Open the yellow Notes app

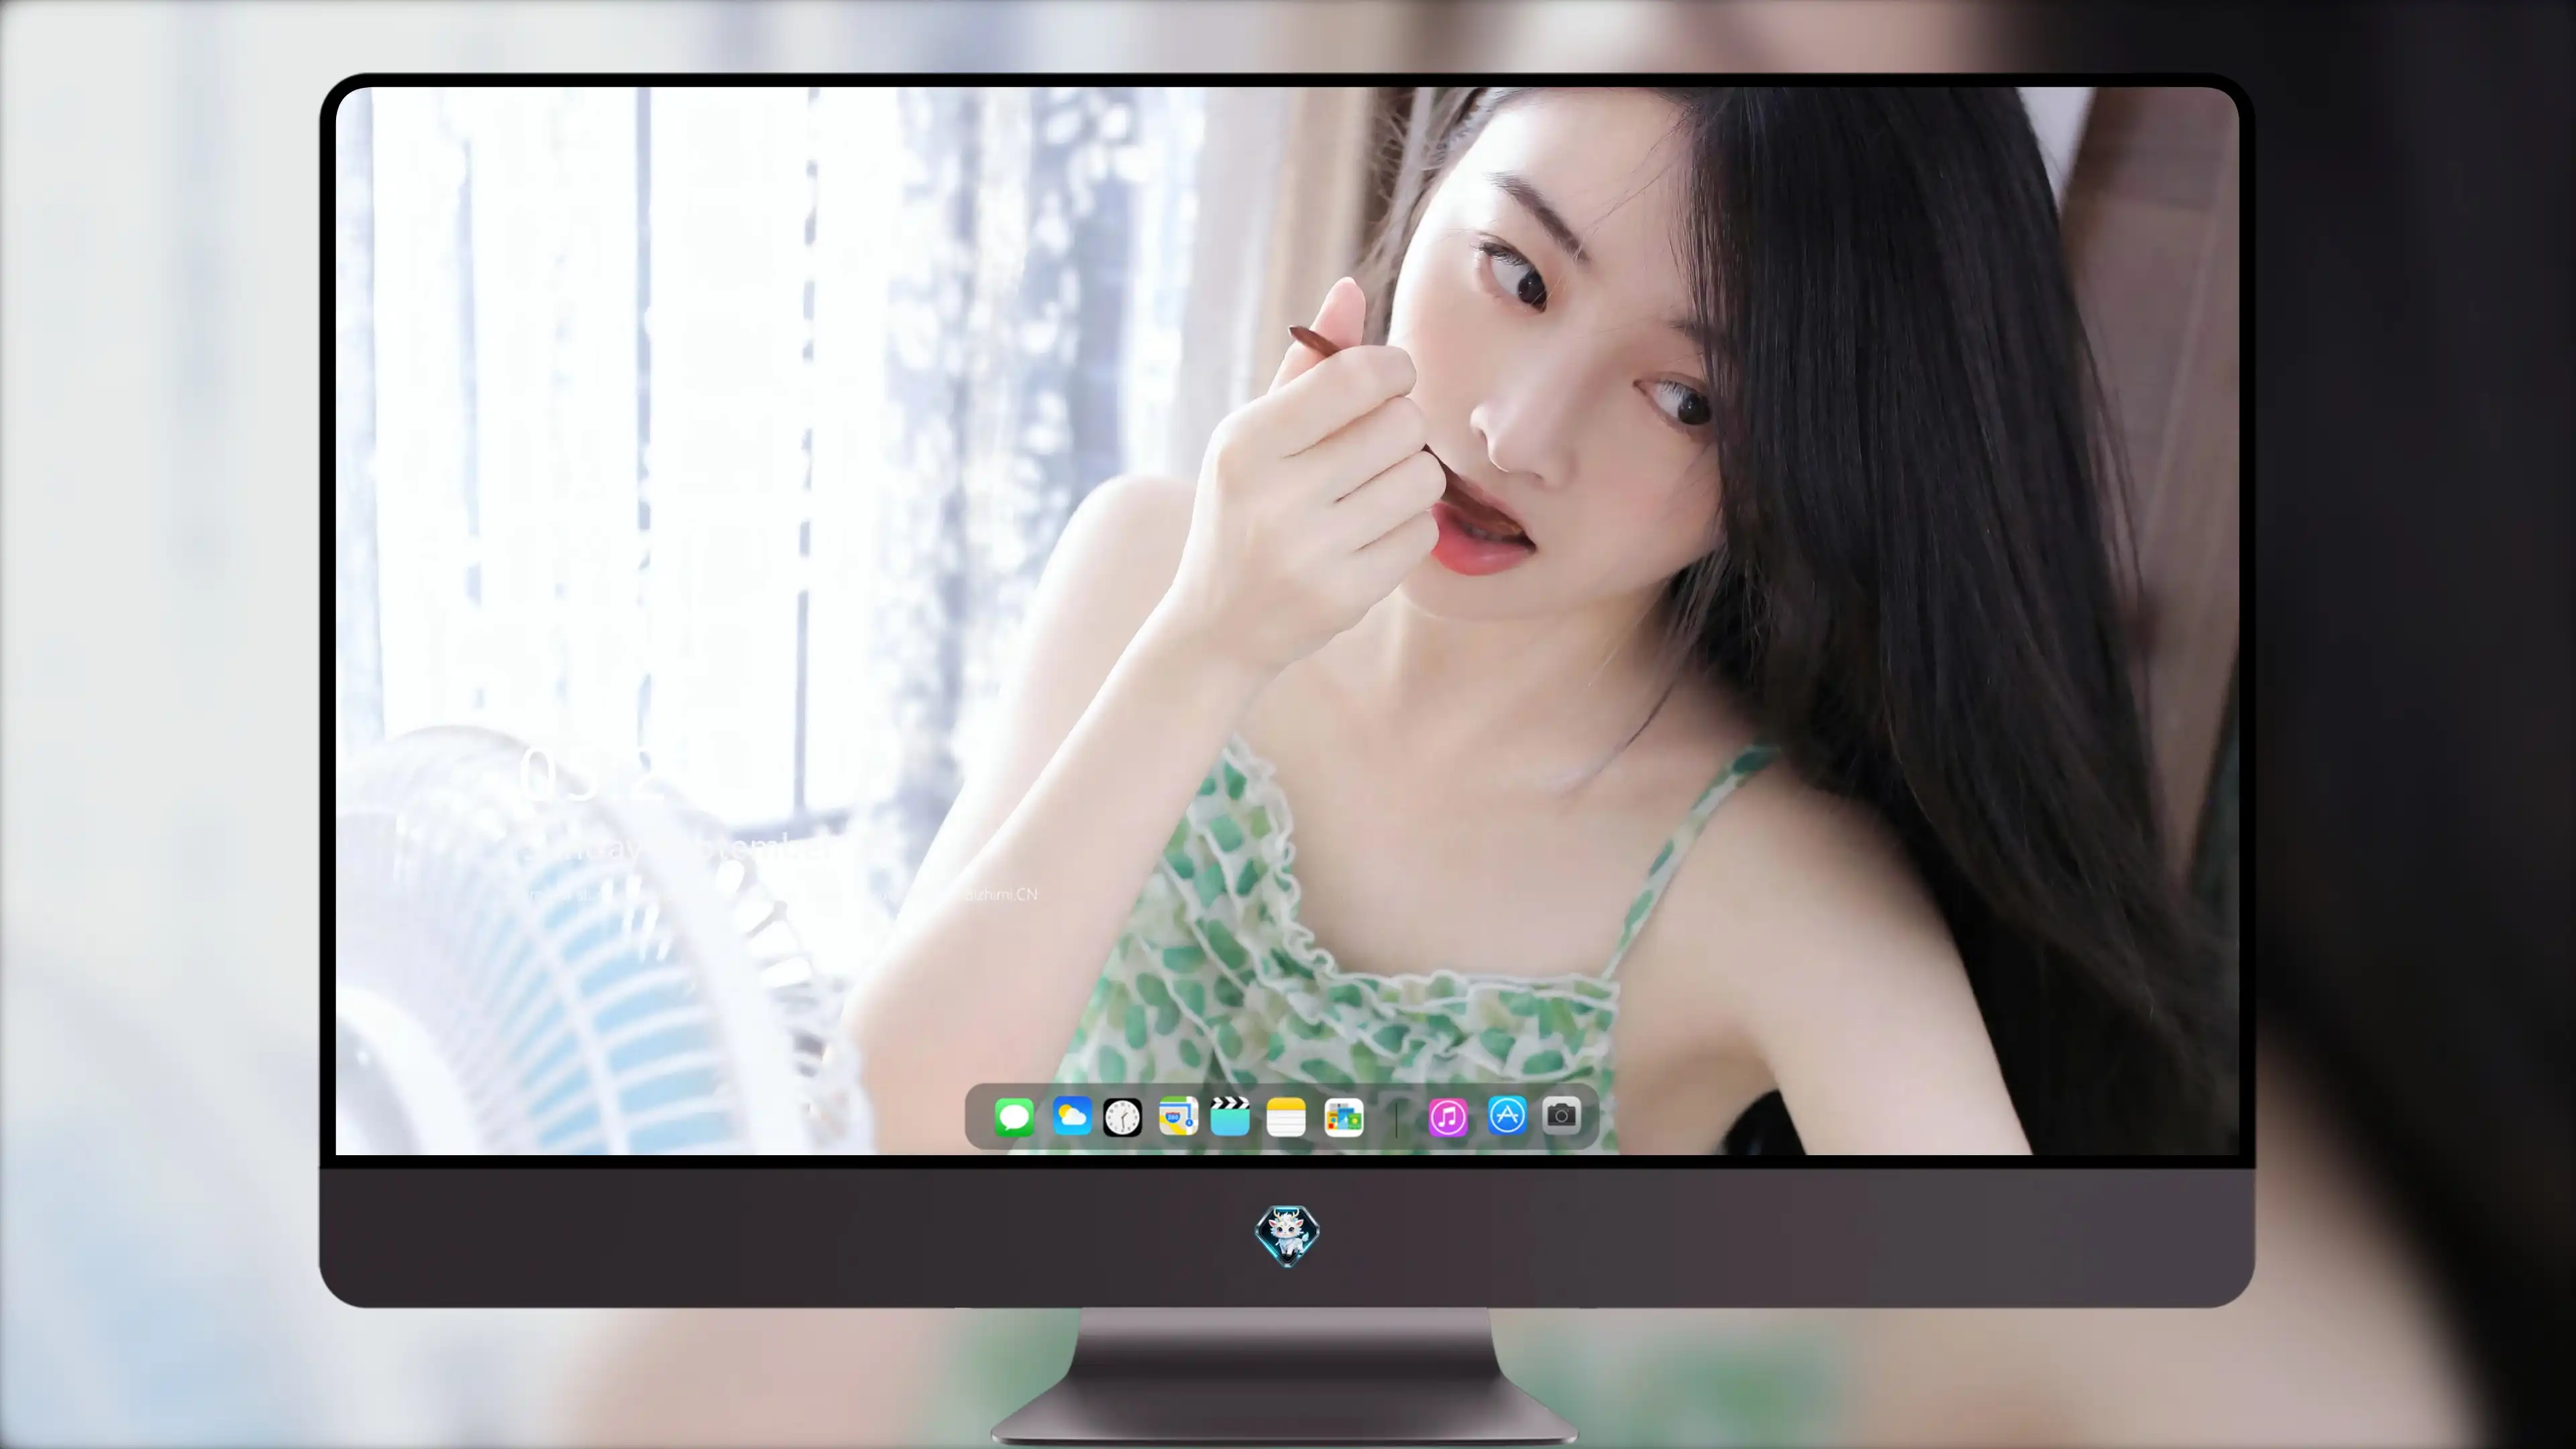pyautogui.click(x=1286, y=1117)
